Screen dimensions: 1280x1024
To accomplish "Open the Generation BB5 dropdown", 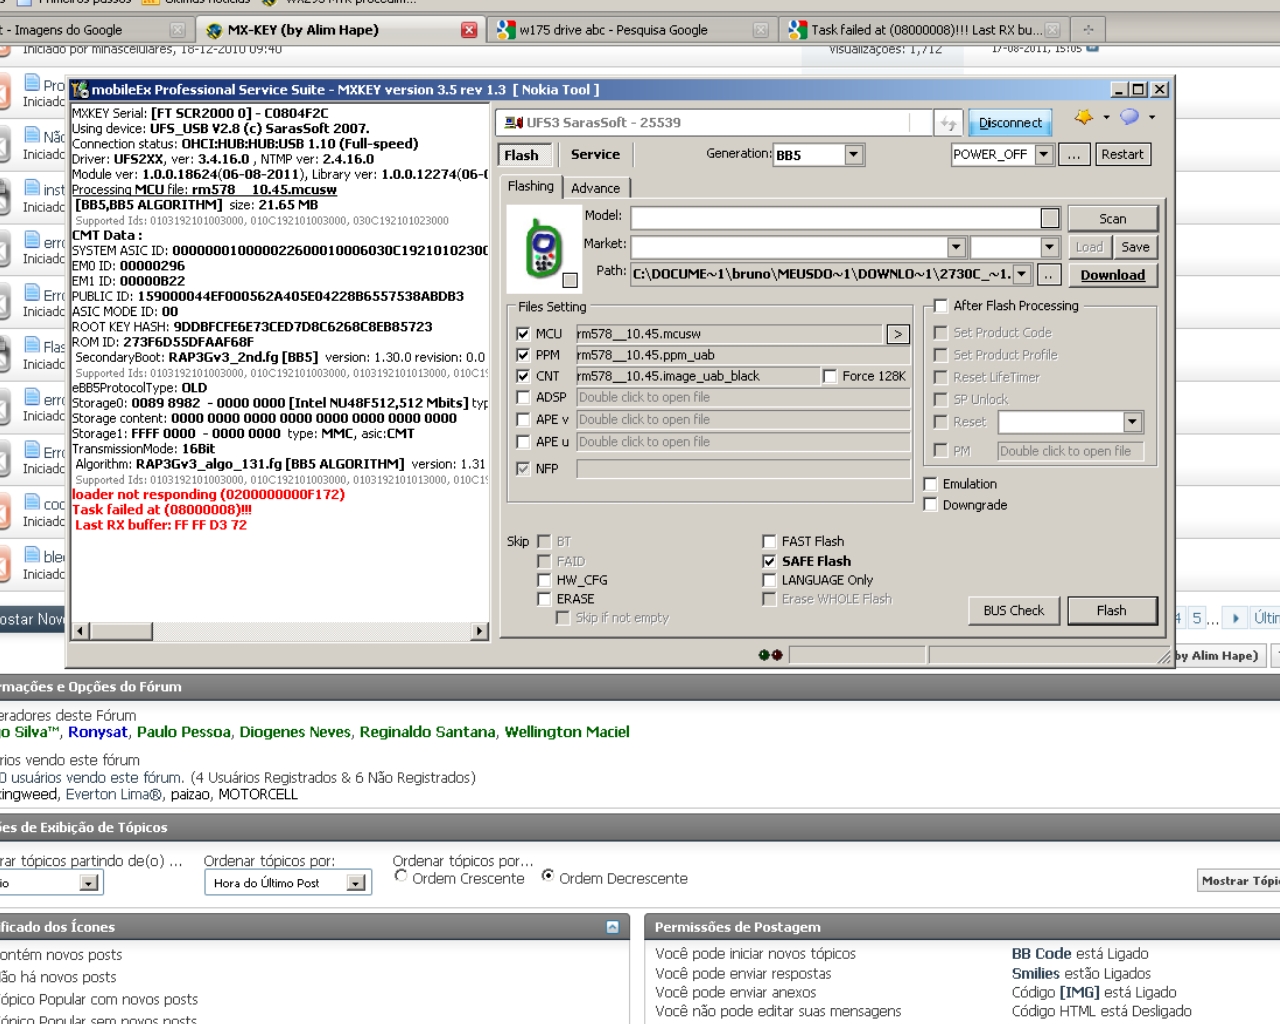I will click(853, 155).
